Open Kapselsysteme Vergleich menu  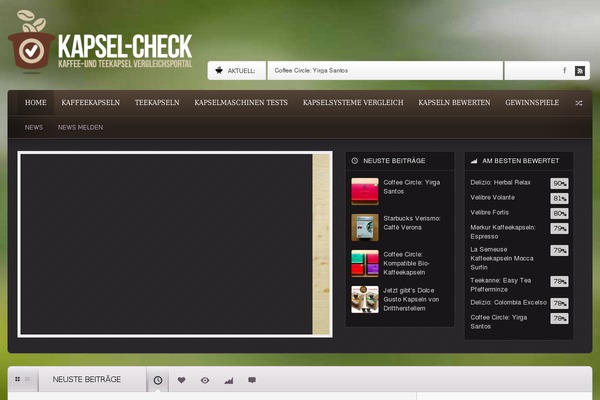pyautogui.click(x=353, y=103)
